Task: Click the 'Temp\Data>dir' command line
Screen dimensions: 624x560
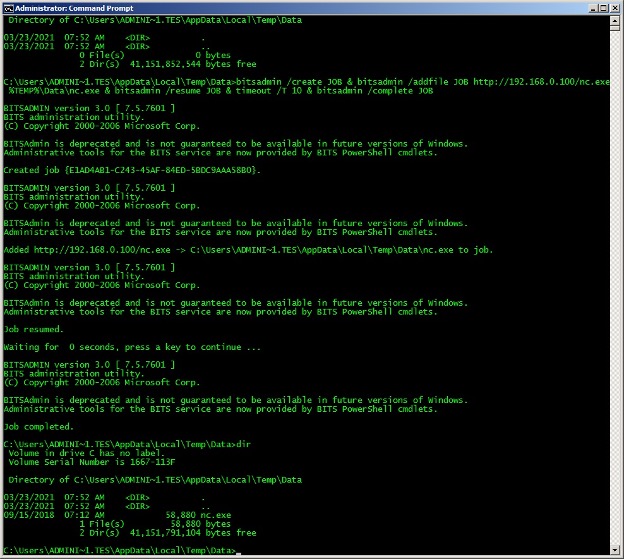Action: coord(127,444)
